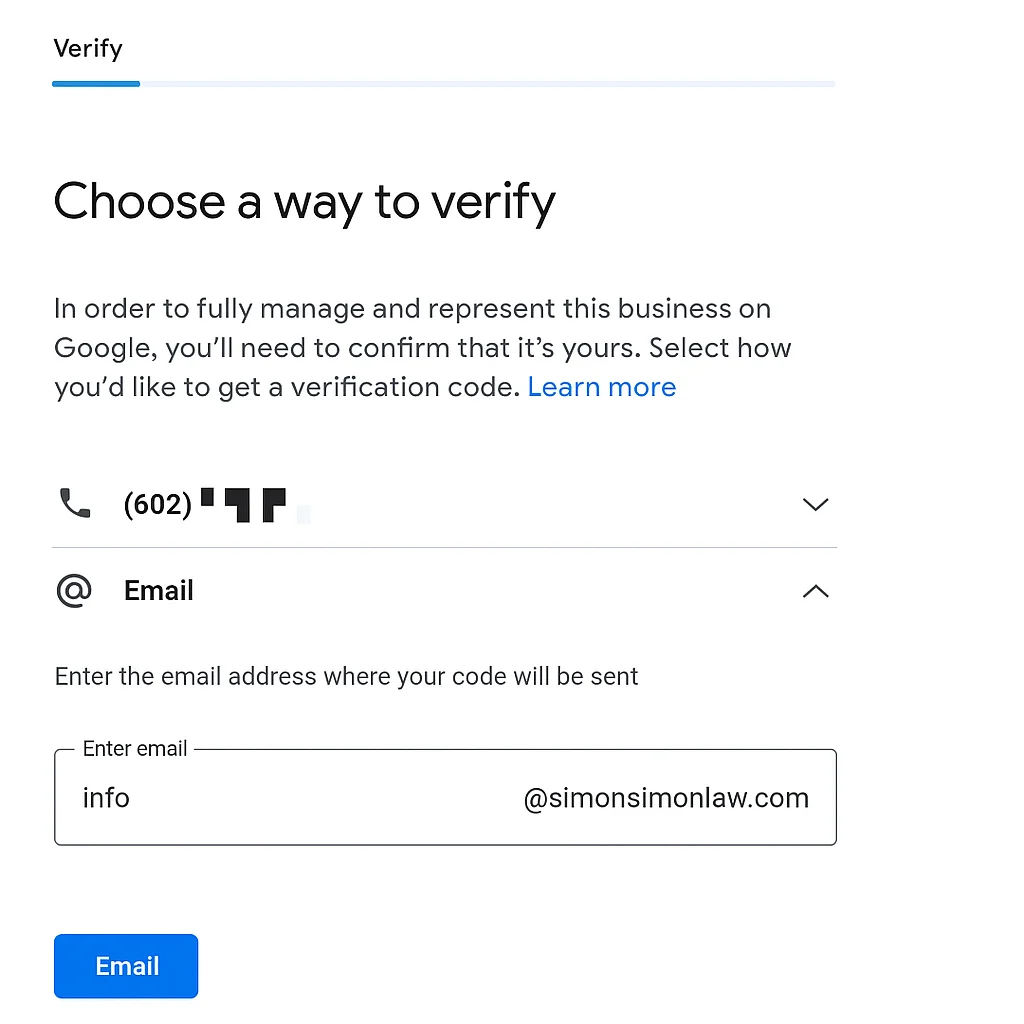
Task: Click the progress bar below Verify
Action: 443,84
